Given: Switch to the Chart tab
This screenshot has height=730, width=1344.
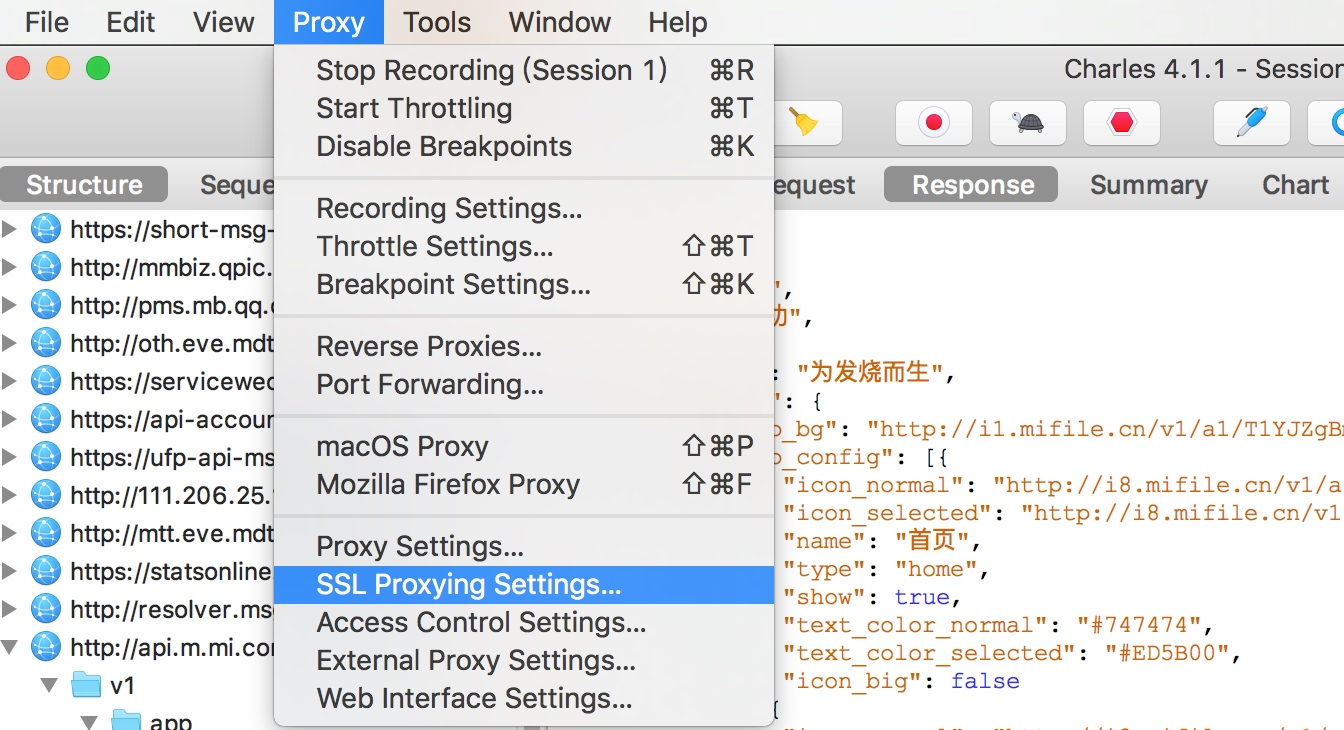Looking at the screenshot, I should pyautogui.click(x=1295, y=185).
